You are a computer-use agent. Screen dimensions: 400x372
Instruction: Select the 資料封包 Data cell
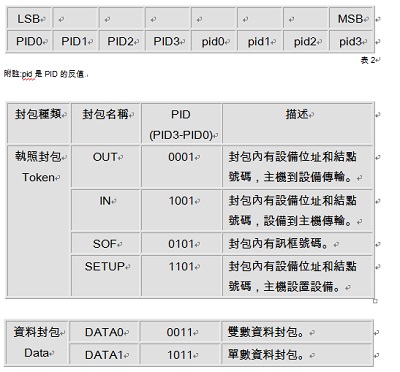tap(37, 343)
